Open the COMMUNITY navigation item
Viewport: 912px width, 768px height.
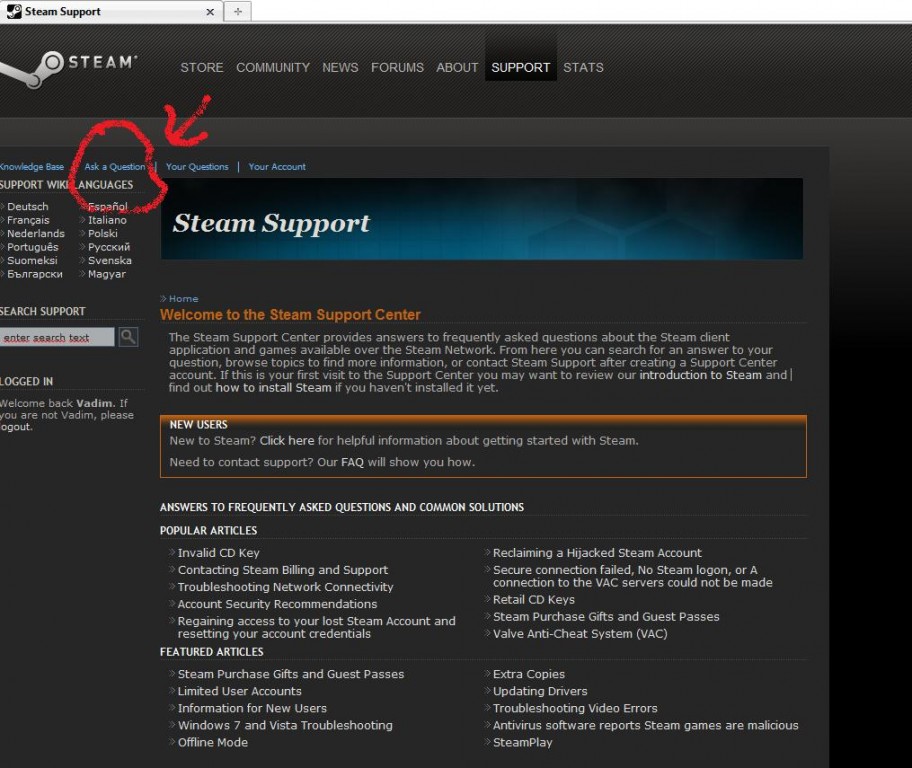pyautogui.click(x=273, y=67)
